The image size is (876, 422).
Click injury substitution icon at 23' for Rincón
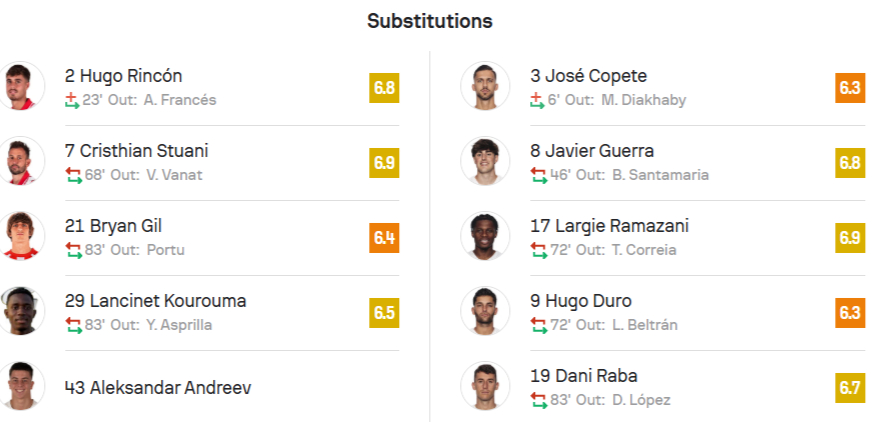coord(72,100)
